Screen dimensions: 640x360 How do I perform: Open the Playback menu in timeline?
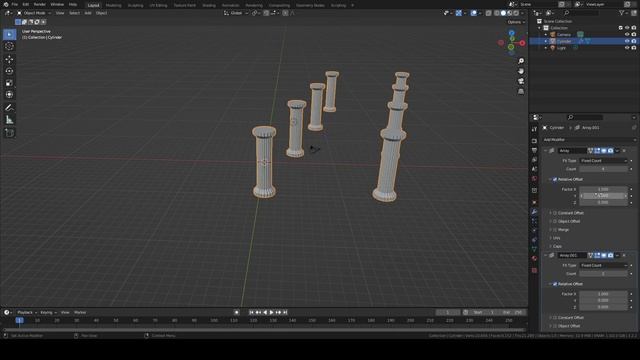27,313
